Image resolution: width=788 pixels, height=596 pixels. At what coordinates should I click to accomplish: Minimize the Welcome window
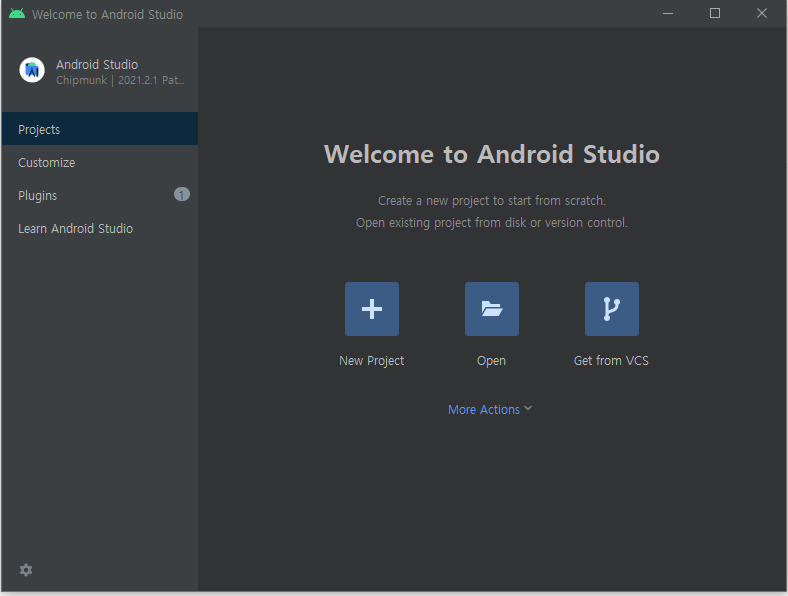click(x=668, y=14)
